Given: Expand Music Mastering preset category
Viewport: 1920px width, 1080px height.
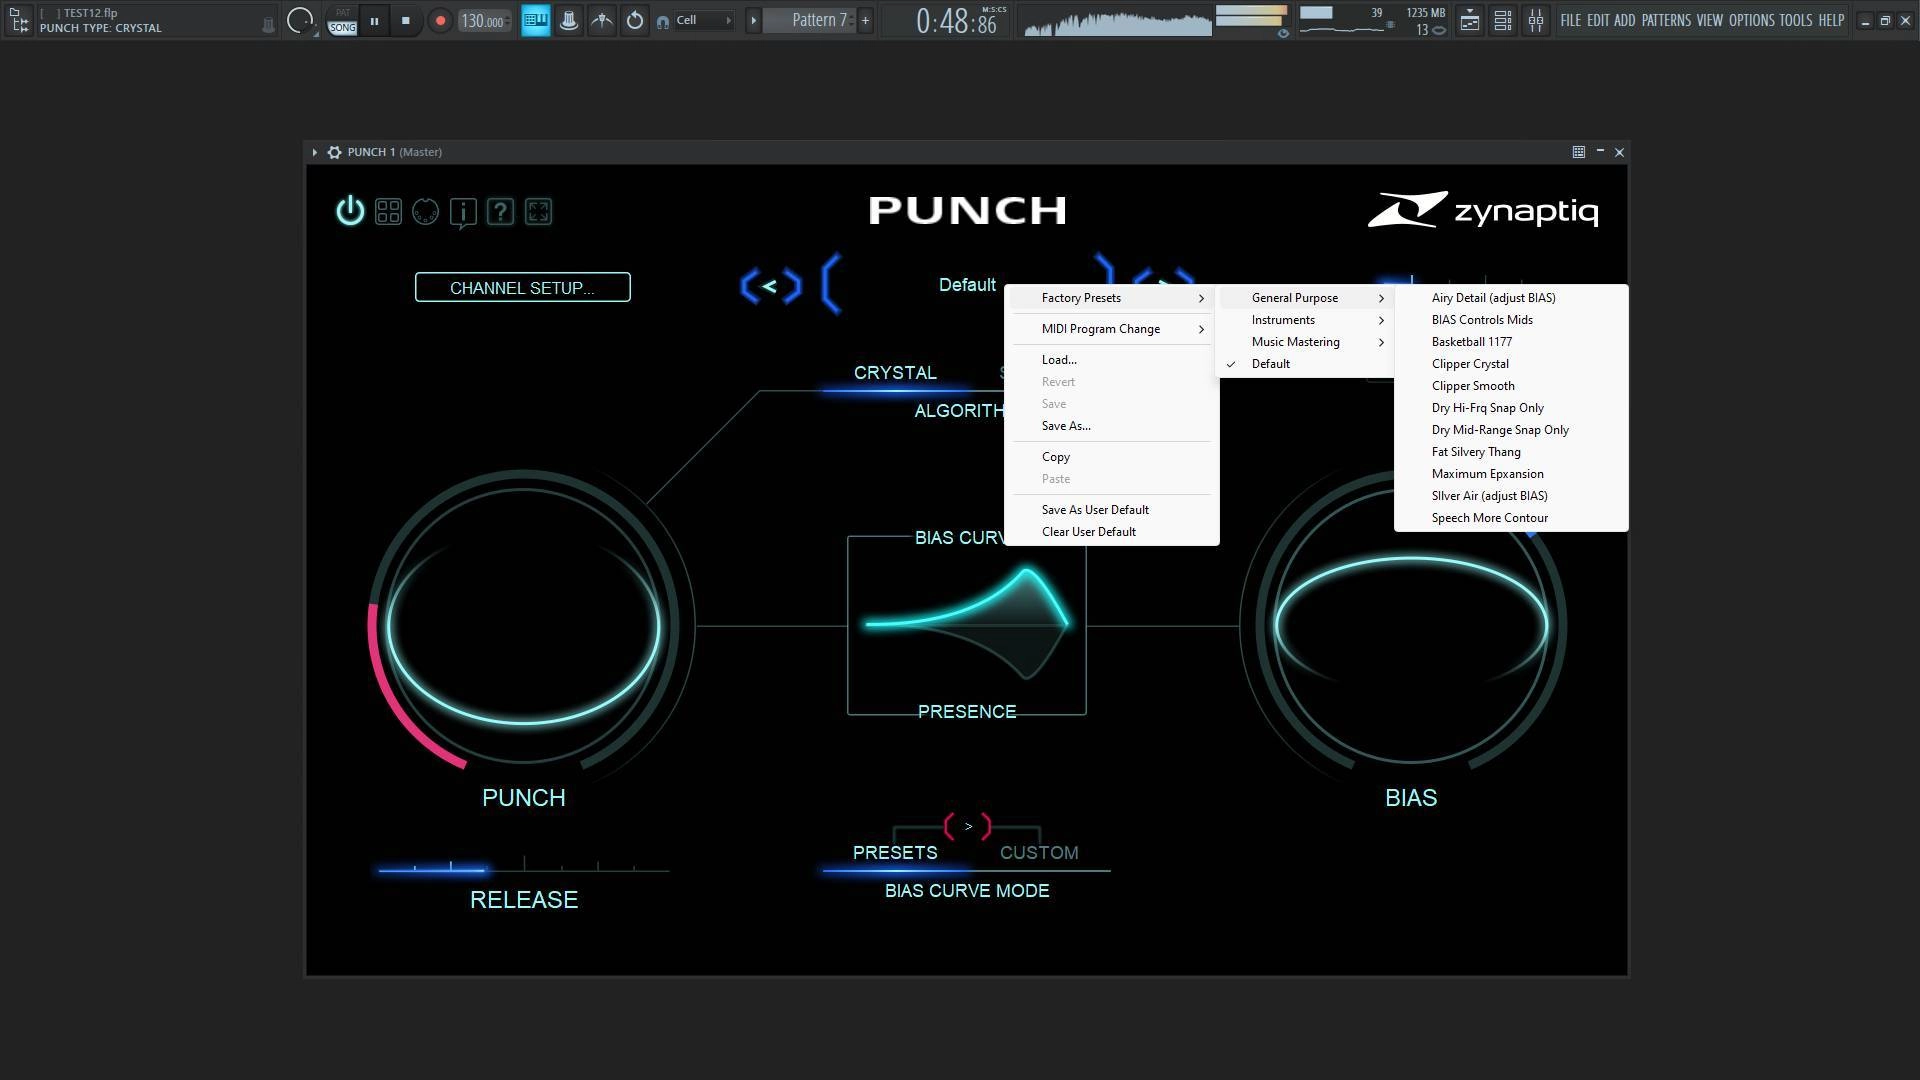Looking at the screenshot, I should (x=1305, y=342).
